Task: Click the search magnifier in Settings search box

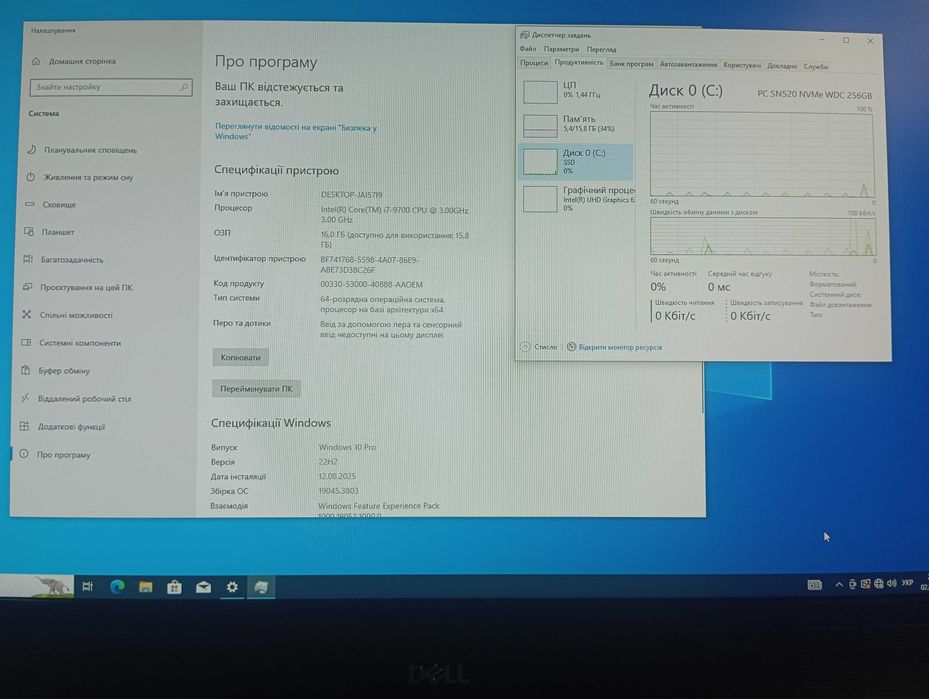Action: click(x=184, y=87)
